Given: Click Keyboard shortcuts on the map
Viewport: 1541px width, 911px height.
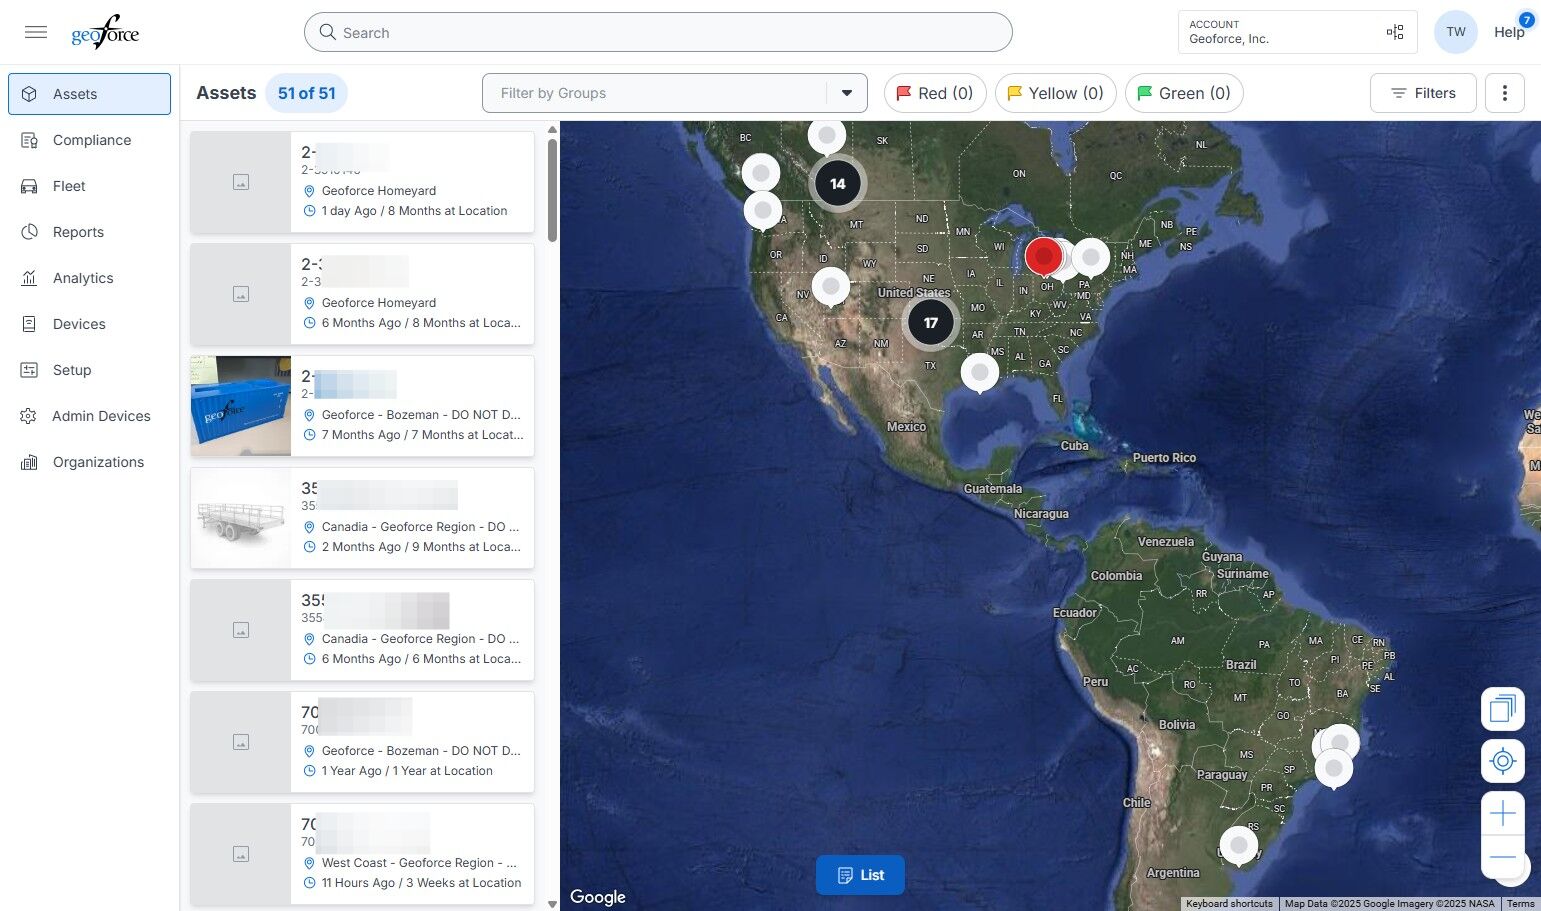Looking at the screenshot, I should [x=1229, y=904].
